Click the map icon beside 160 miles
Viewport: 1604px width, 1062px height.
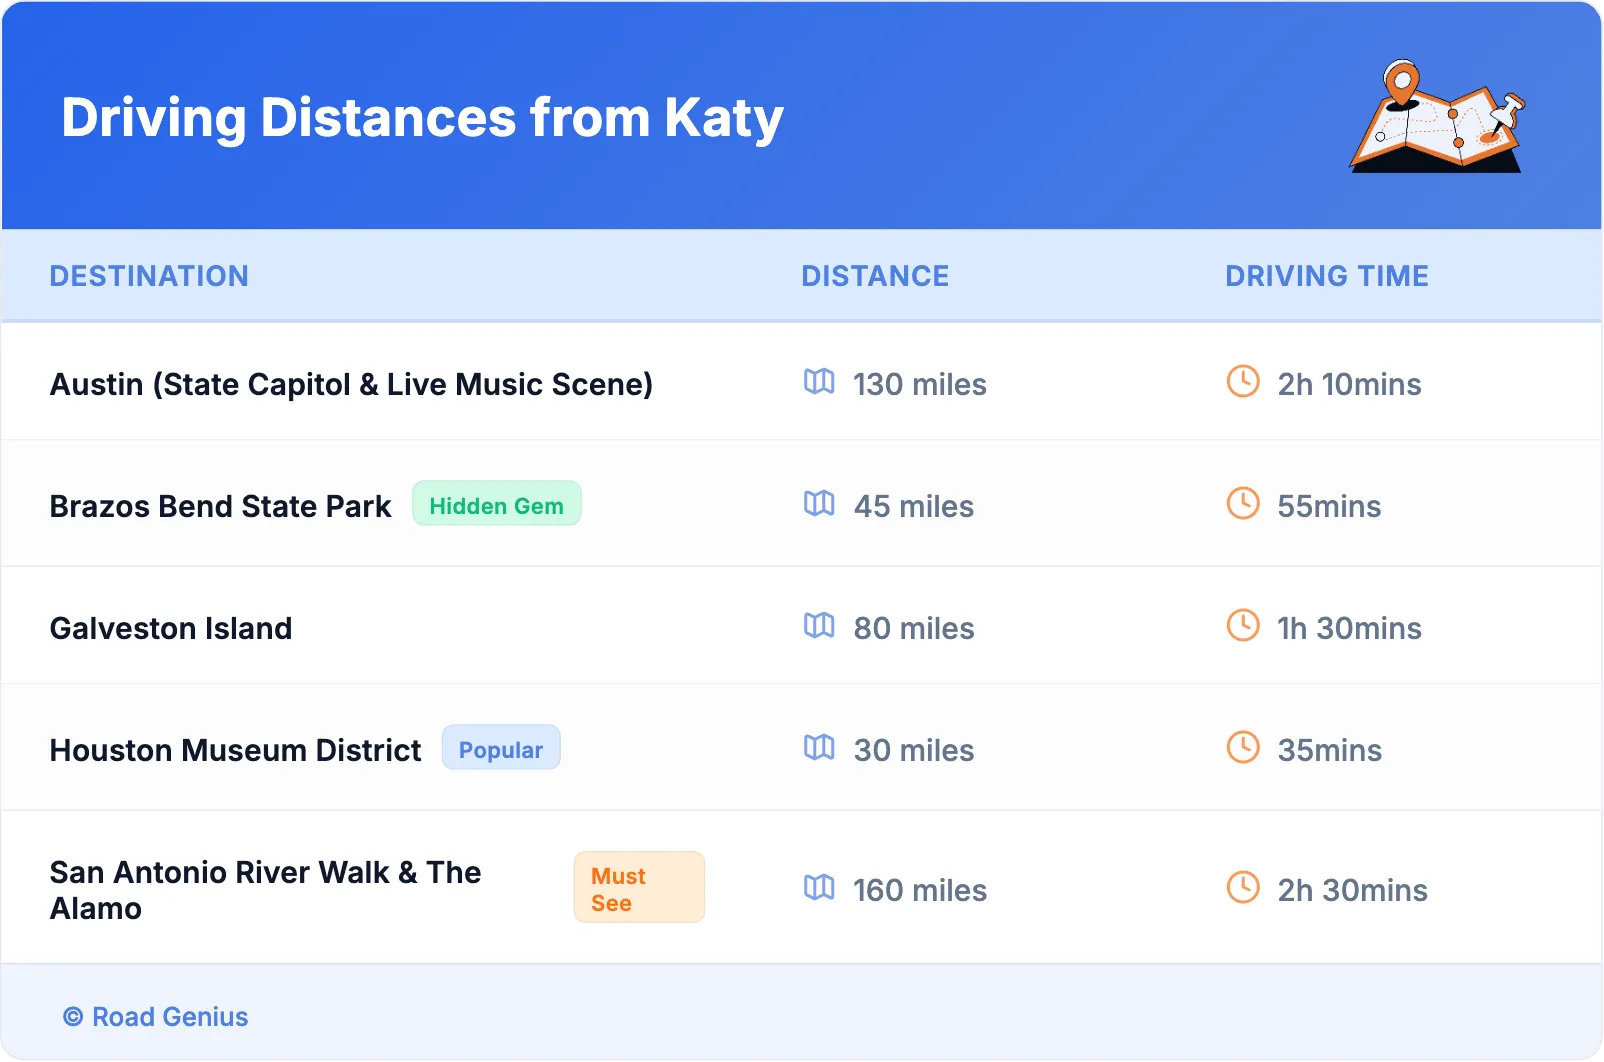[819, 888]
